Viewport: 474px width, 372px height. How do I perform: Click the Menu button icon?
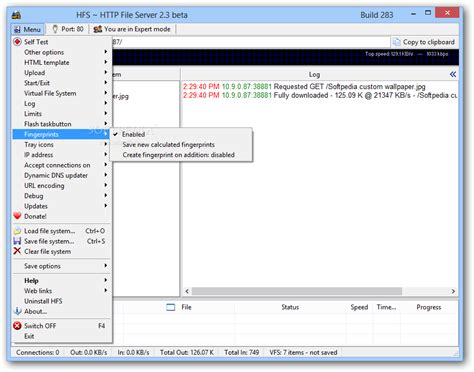click(x=17, y=30)
